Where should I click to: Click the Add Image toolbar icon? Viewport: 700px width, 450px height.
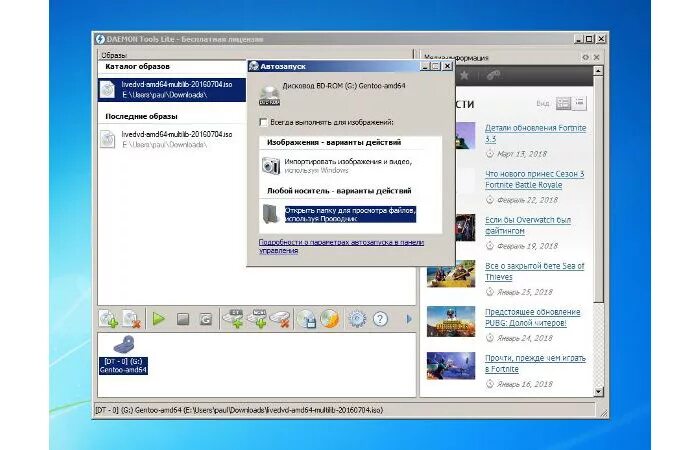(108, 319)
